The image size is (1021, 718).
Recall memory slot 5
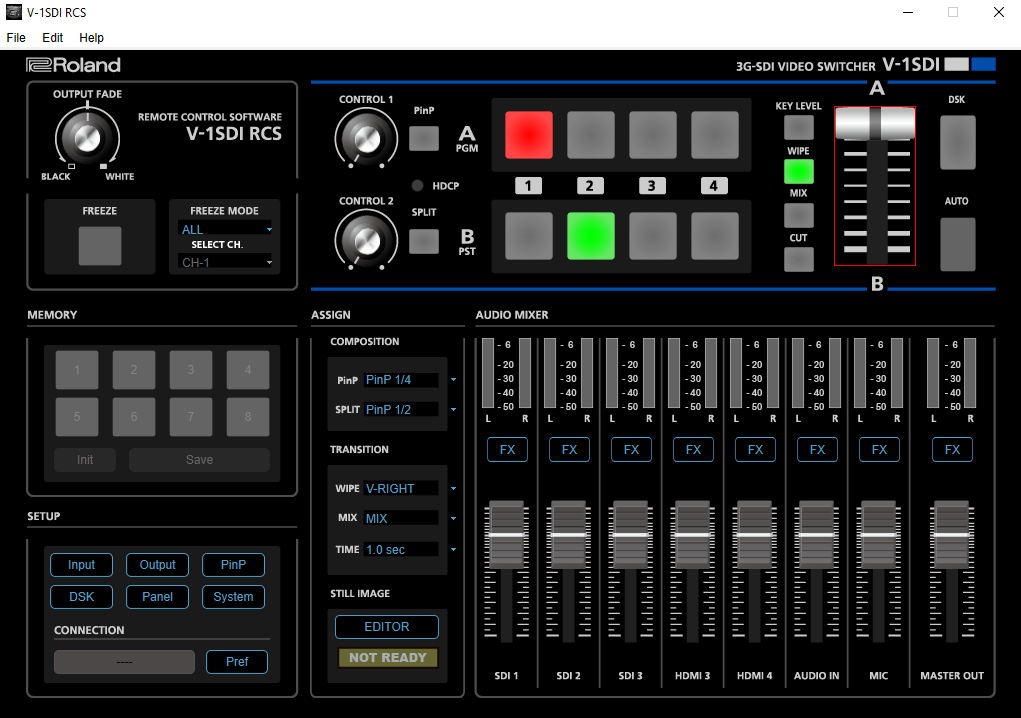77,417
